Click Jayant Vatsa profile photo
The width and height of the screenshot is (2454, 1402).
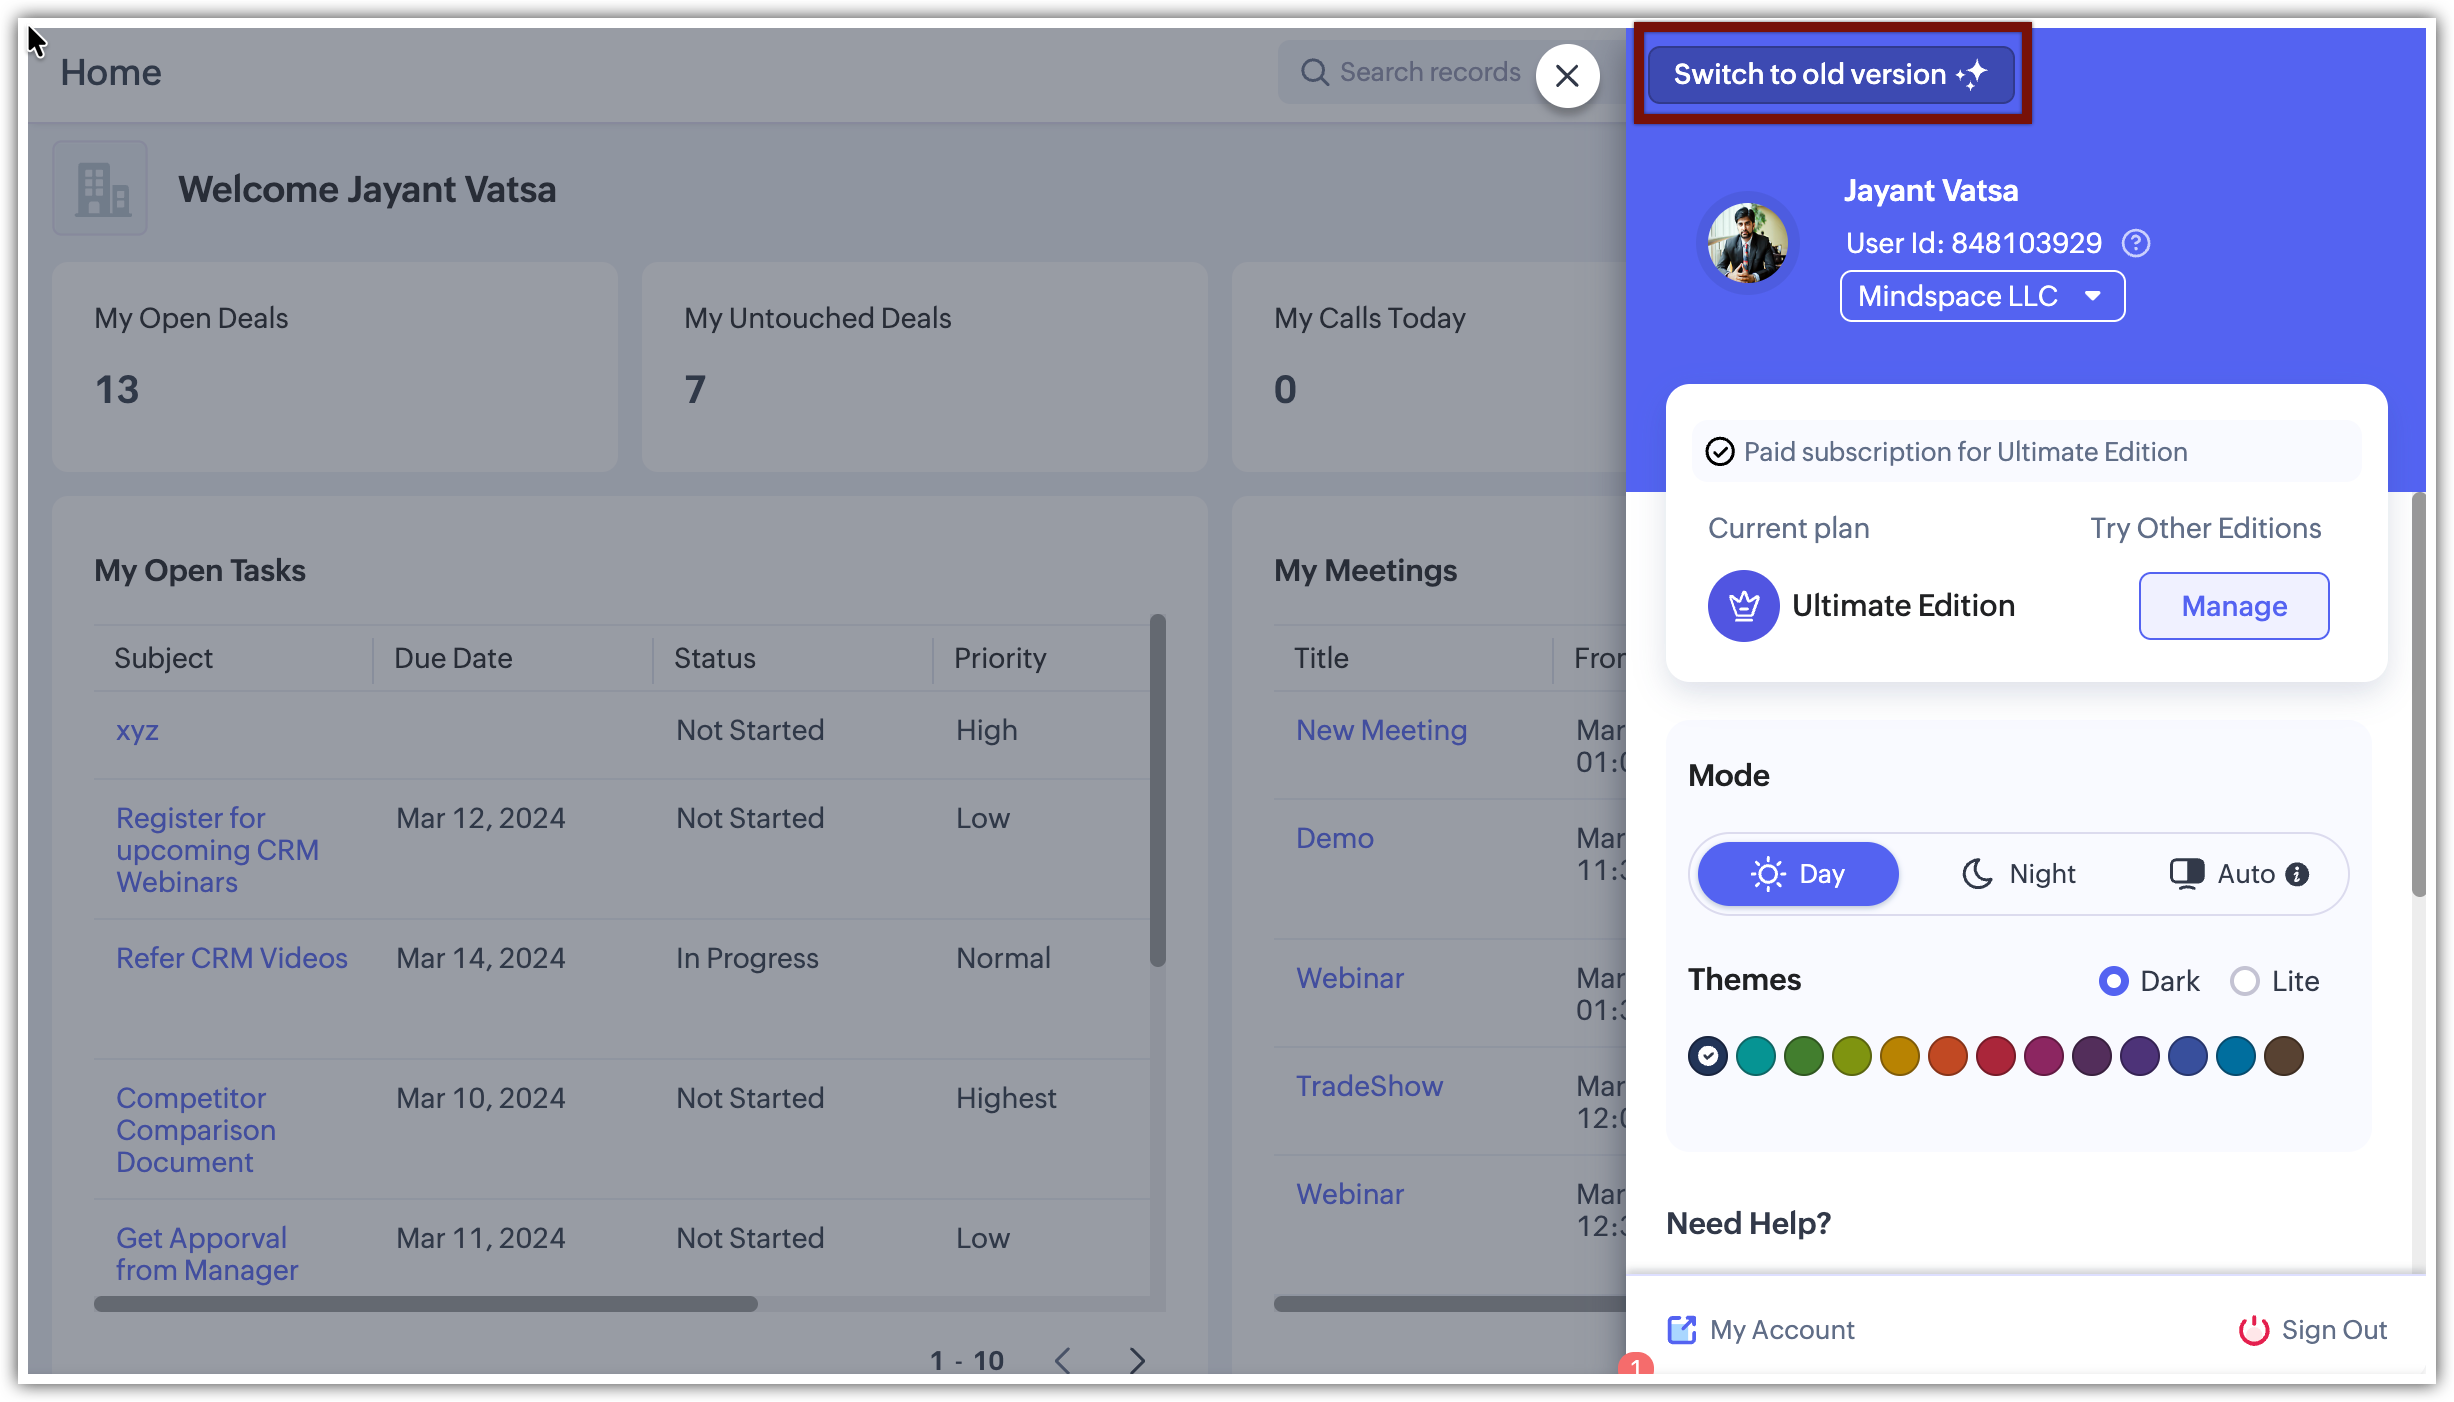pyautogui.click(x=1748, y=243)
